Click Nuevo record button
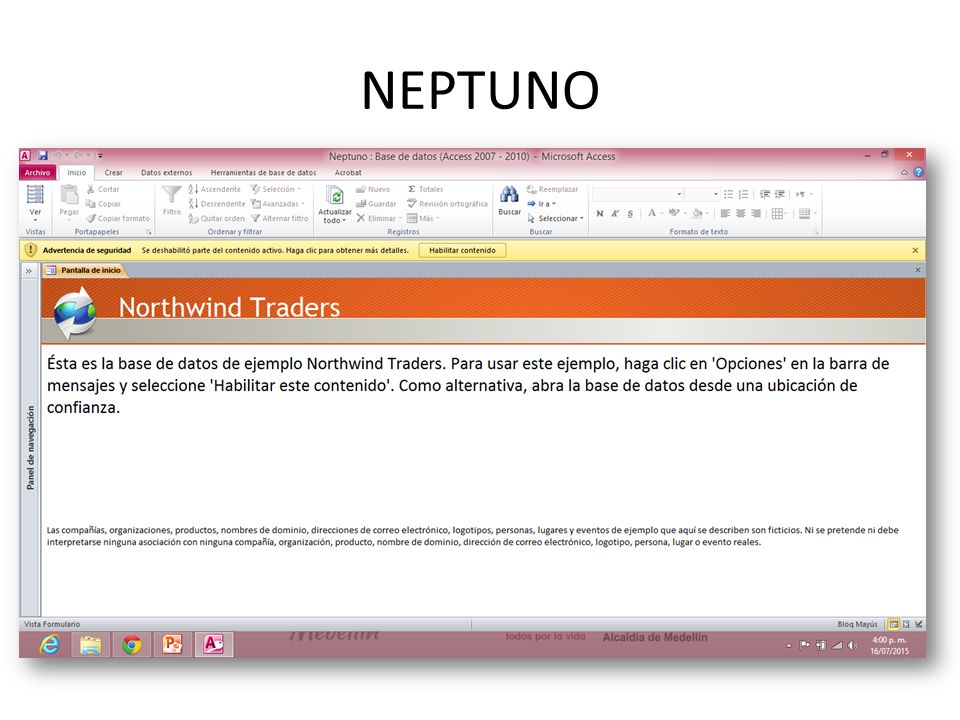The height and width of the screenshot is (720, 960). (373, 189)
